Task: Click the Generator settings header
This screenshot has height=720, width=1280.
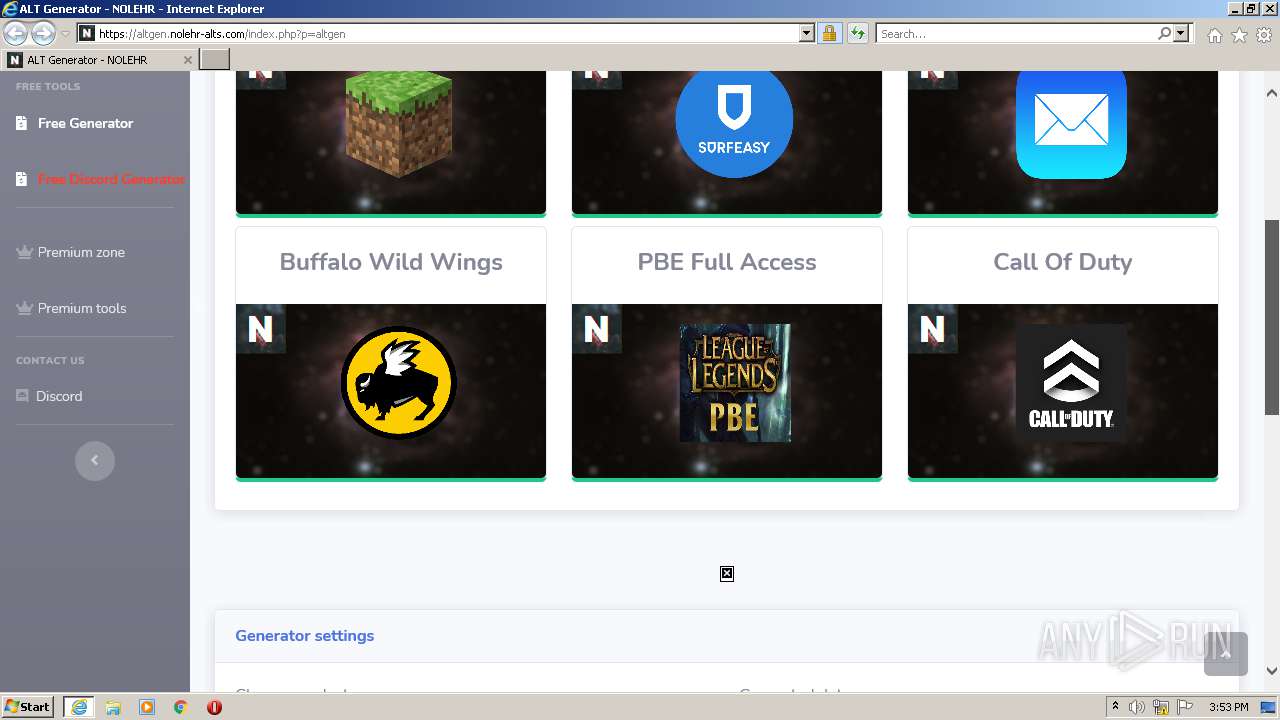Action: coord(304,636)
